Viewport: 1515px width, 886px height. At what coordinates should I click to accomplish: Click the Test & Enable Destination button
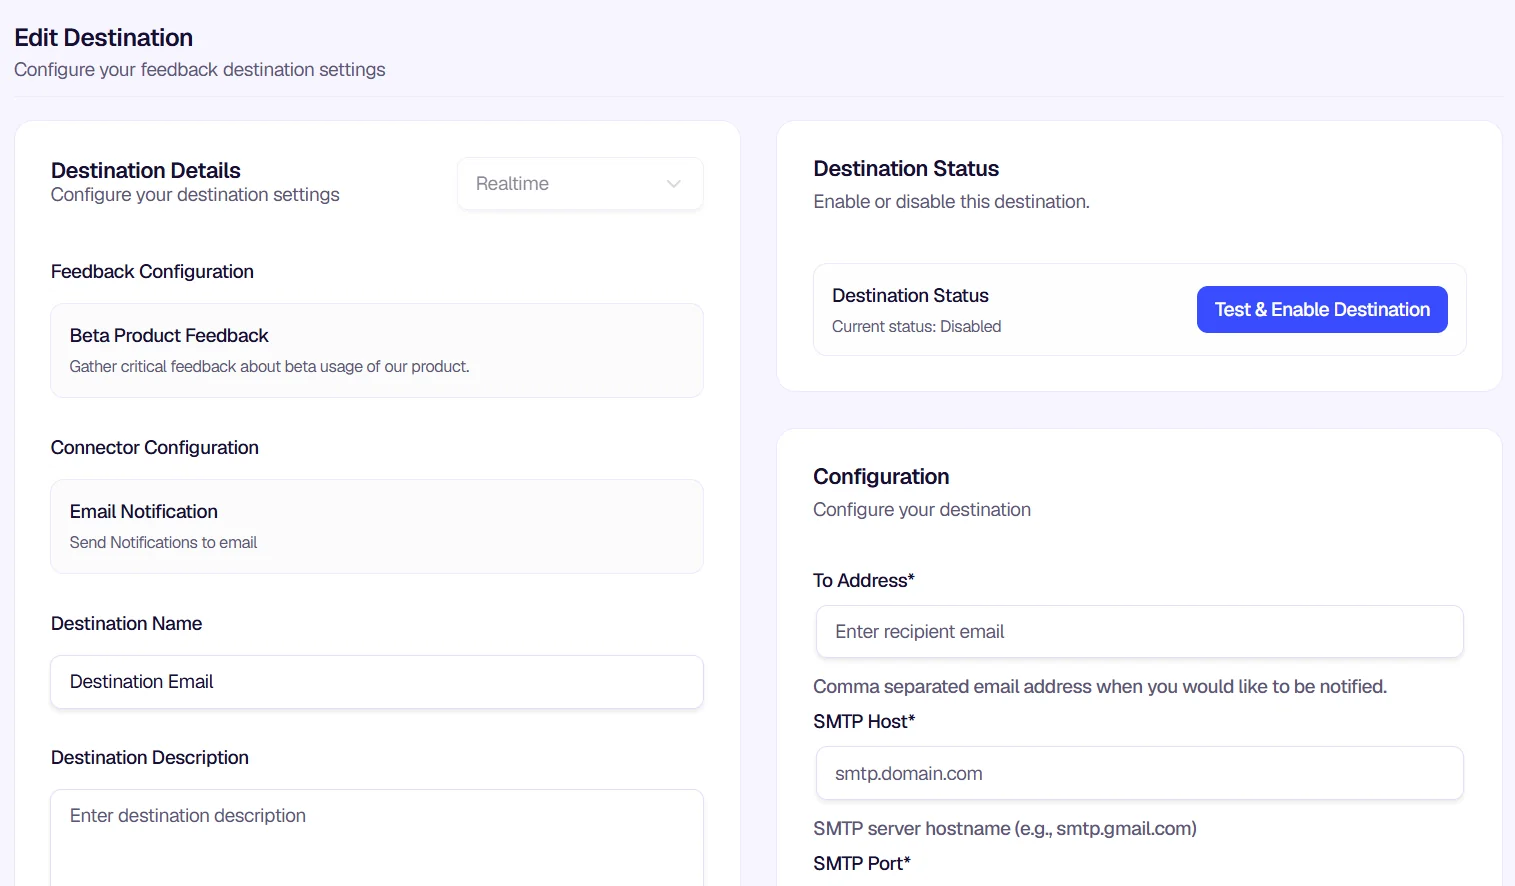tap(1322, 310)
